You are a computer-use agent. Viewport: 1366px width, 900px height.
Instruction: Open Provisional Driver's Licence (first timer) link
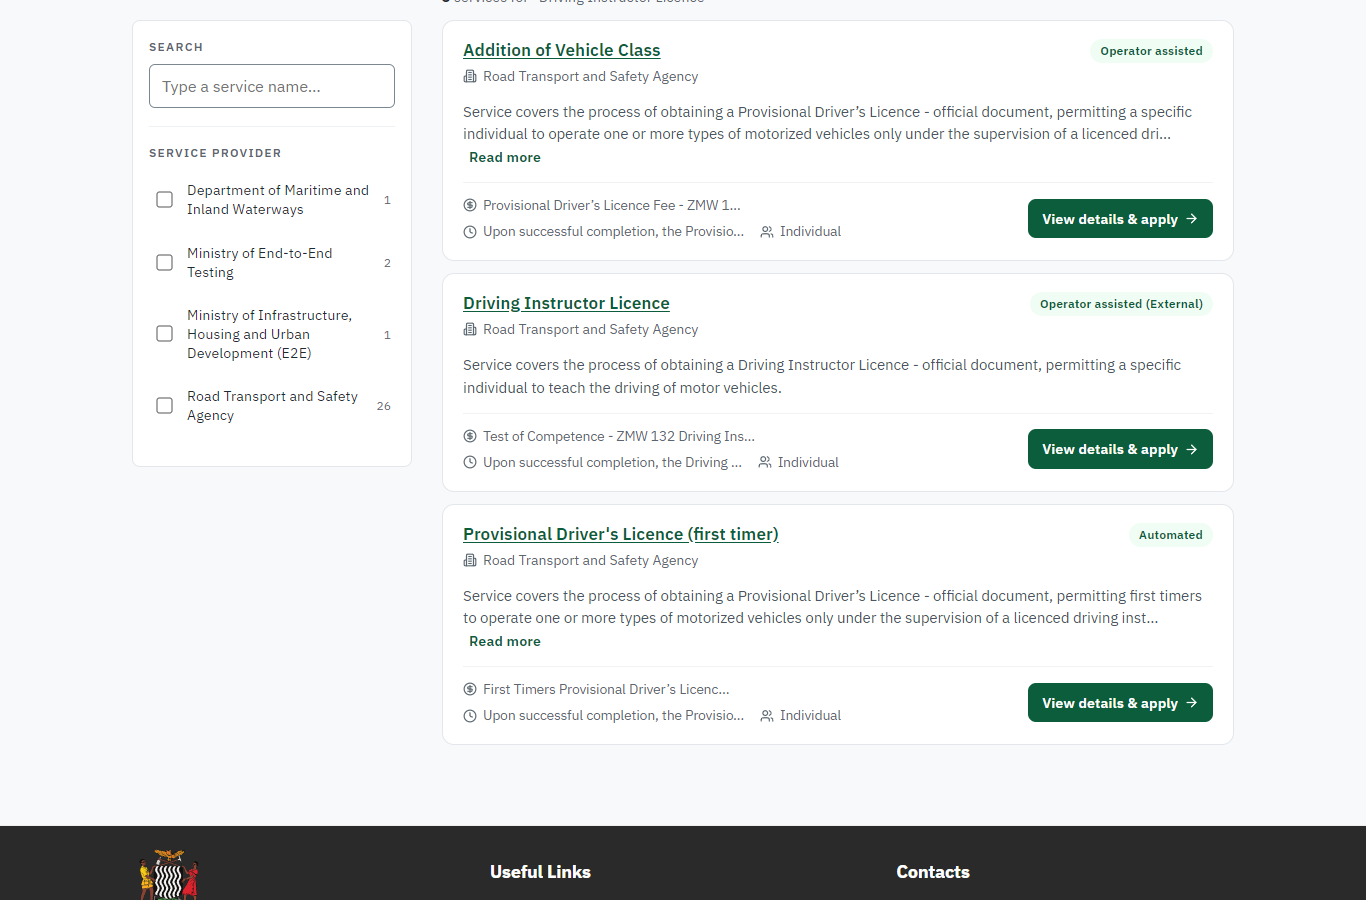pyautogui.click(x=621, y=535)
